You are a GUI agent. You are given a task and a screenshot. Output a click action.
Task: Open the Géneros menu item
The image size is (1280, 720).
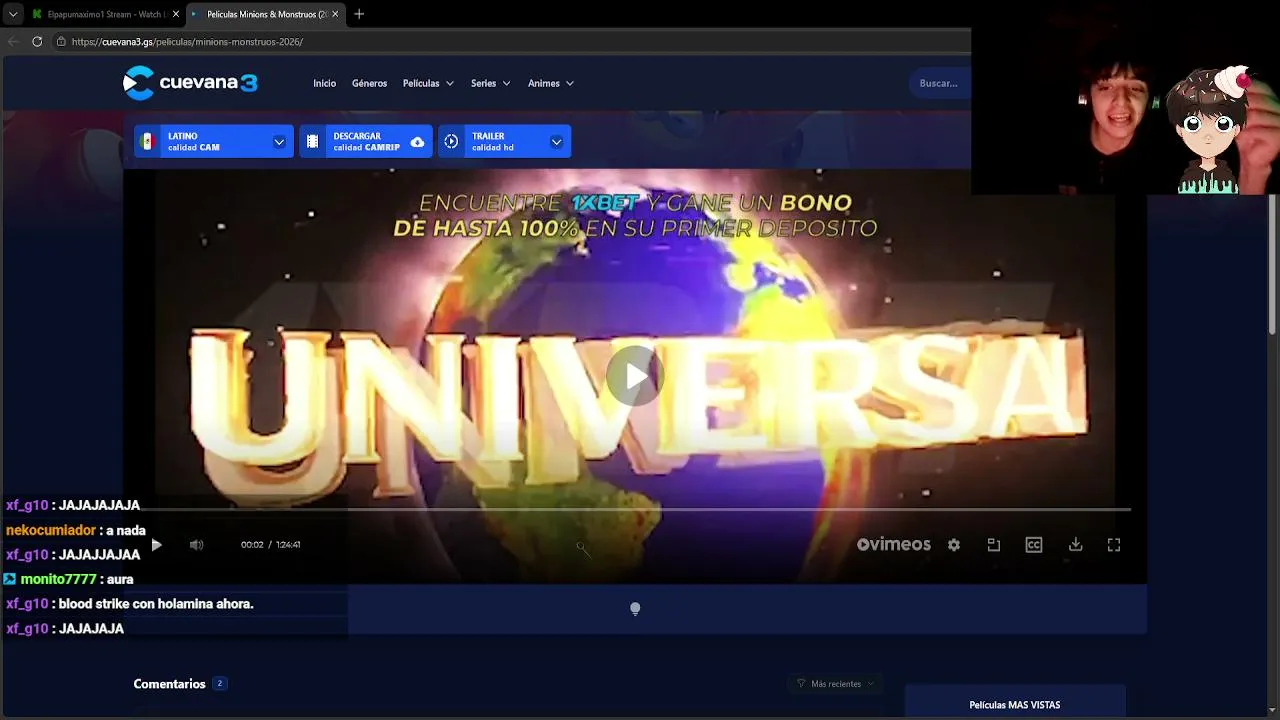(x=369, y=84)
